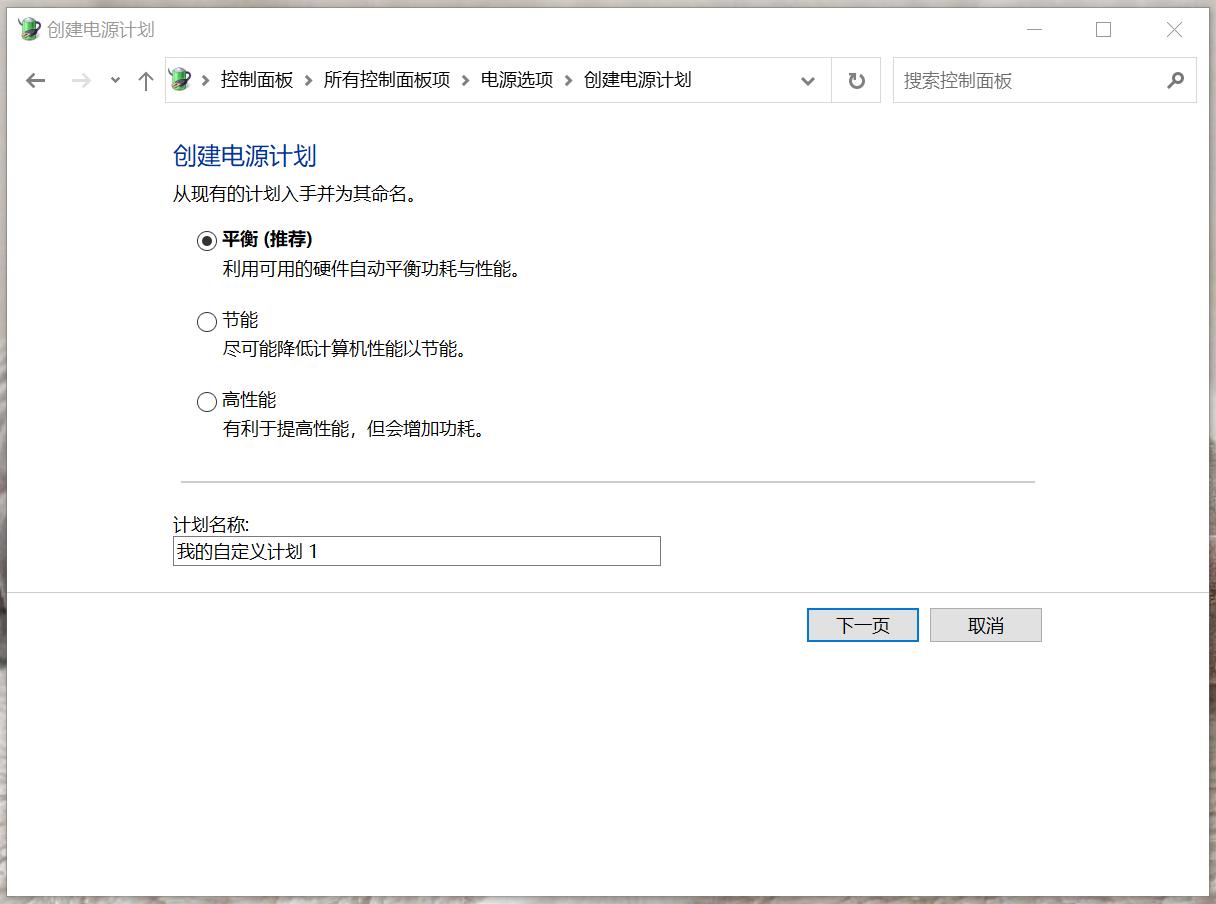1216x904 pixels.
Task: Select the 节能 power plan option
Action: [207, 321]
